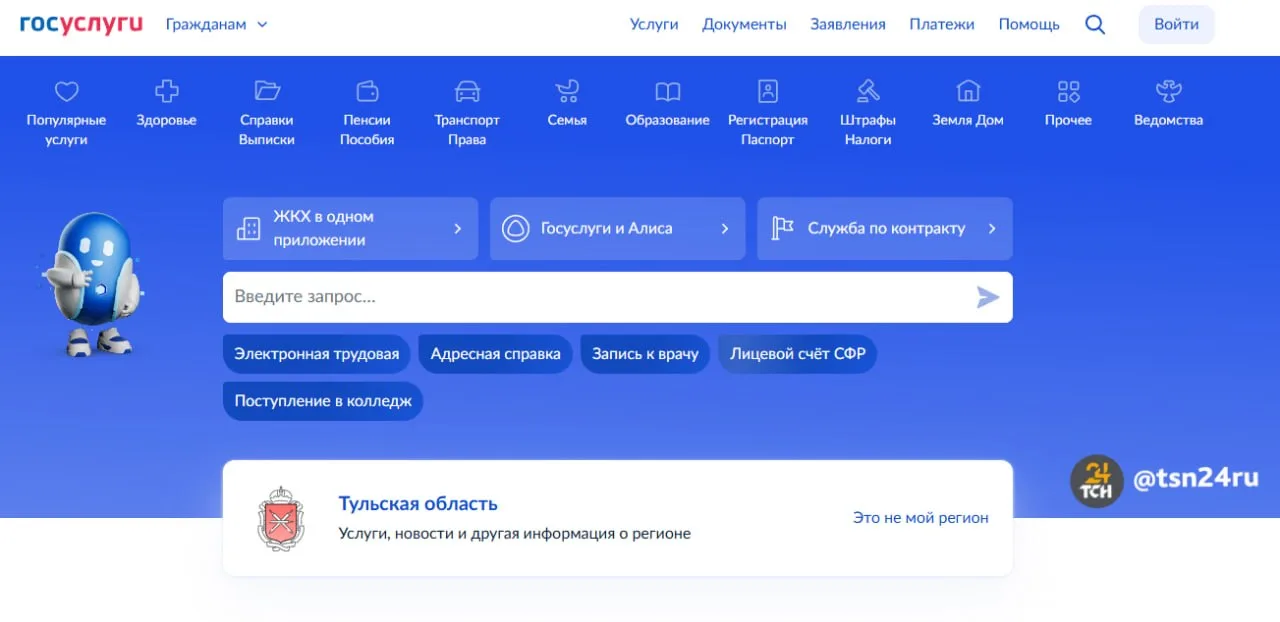Click the Госуслуги logo
Image resolution: width=1280 pixels, height=622 pixels.
[81, 24]
